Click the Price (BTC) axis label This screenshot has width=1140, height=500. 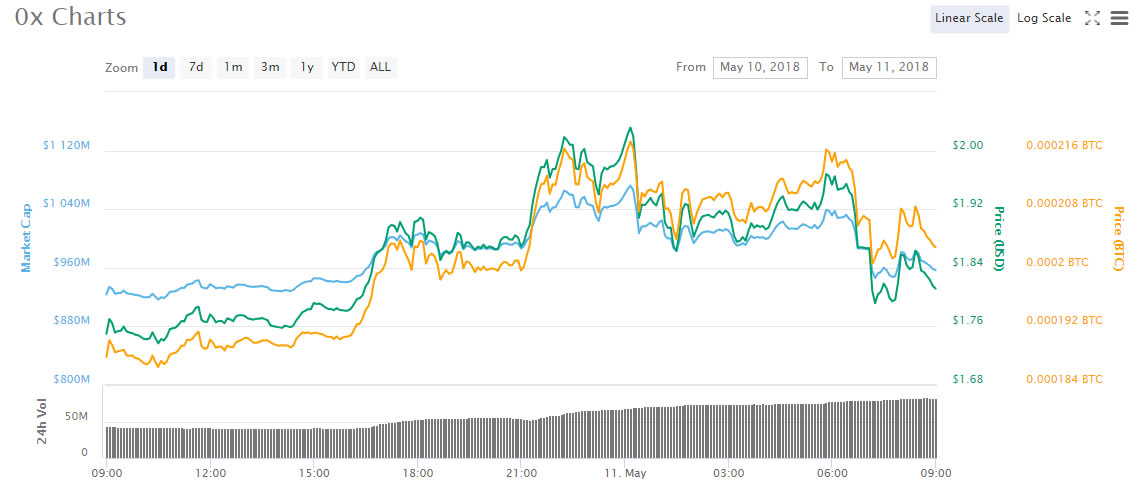tap(1119, 238)
